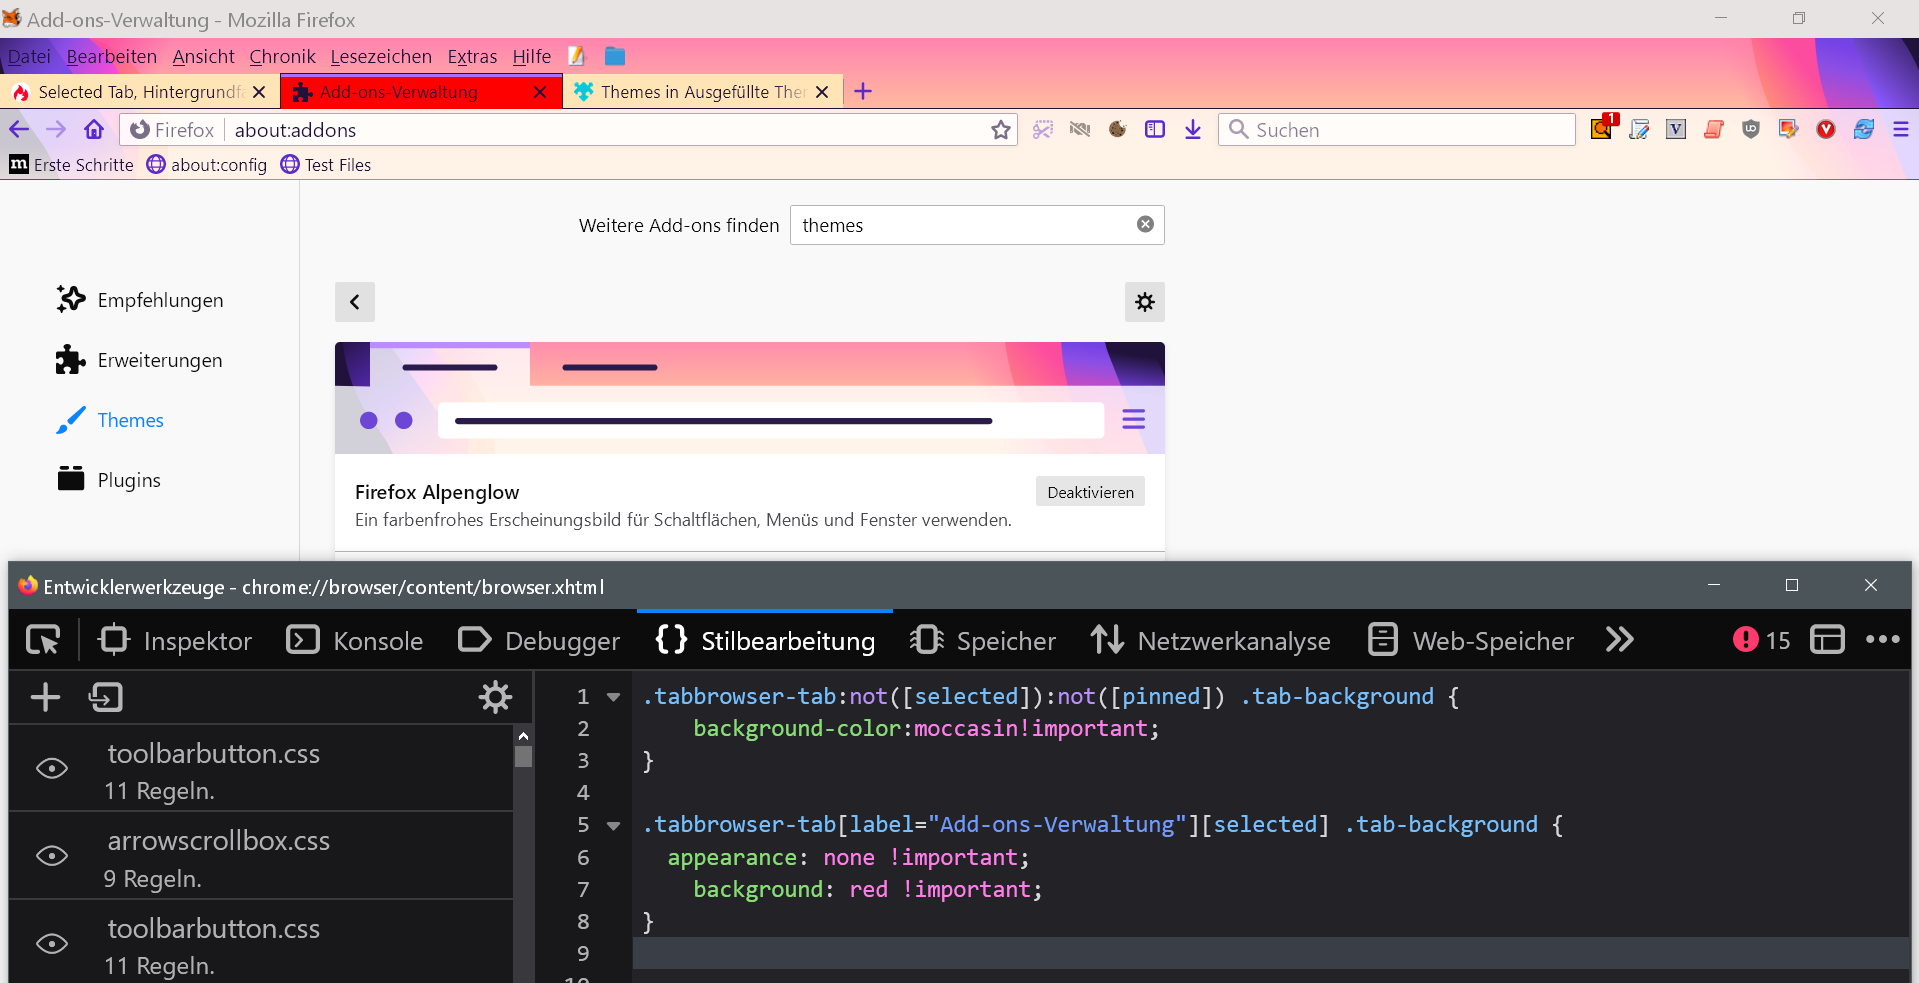Switch to the Konsole tab
The image size is (1919, 983).
[355, 640]
